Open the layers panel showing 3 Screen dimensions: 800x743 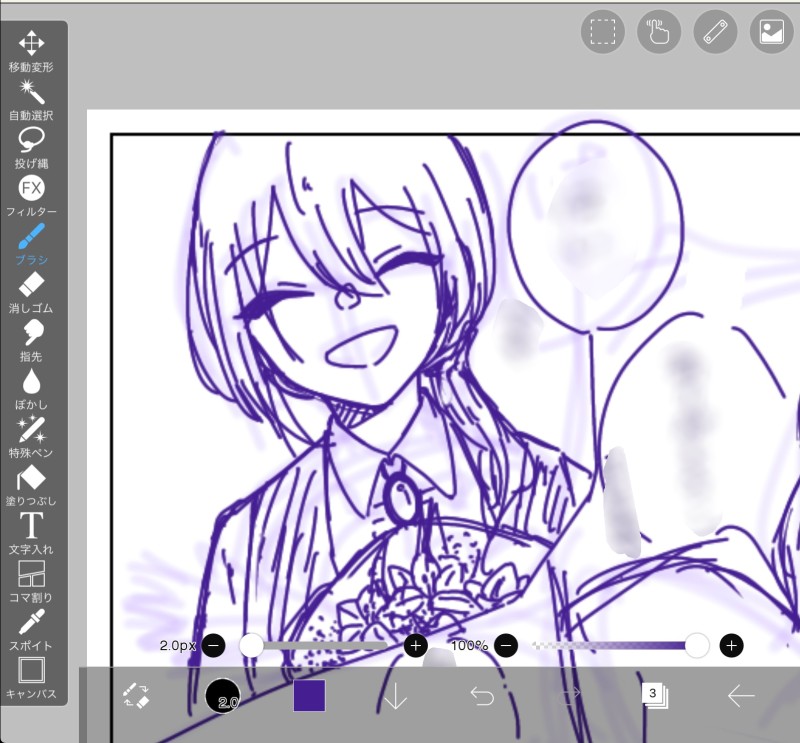[655, 695]
